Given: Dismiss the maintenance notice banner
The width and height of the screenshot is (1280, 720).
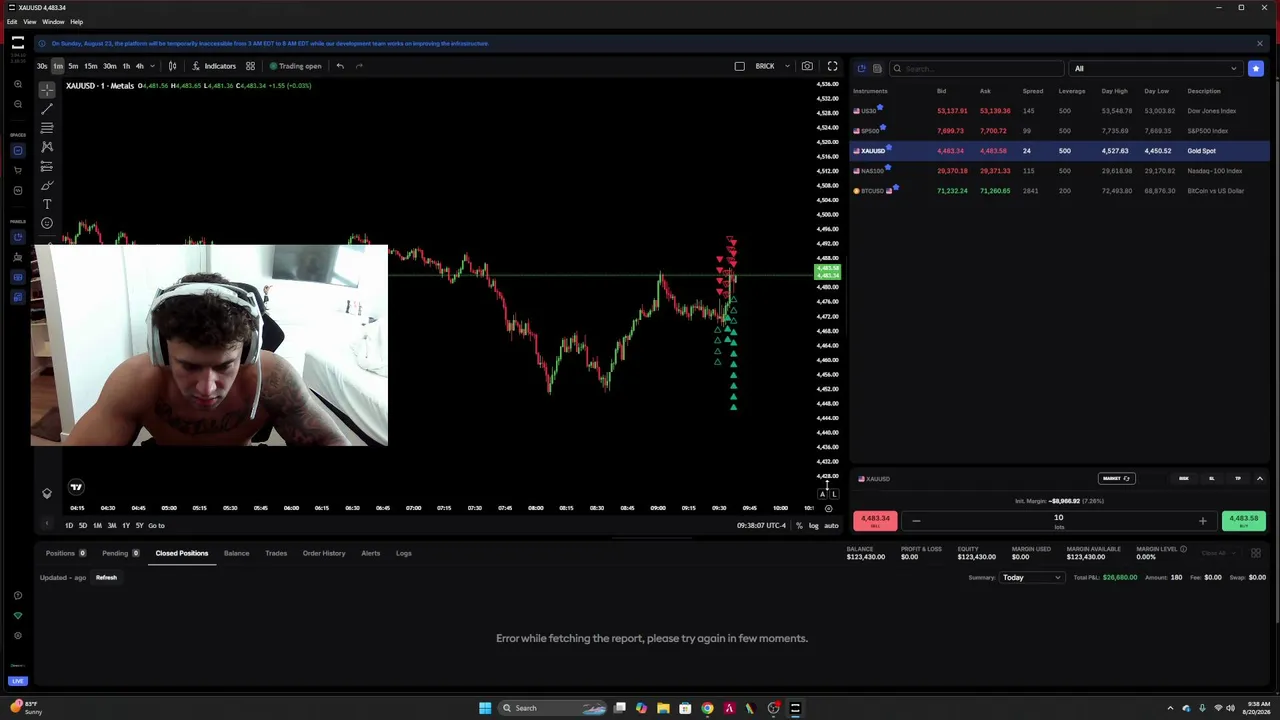Looking at the screenshot, I should click(1259, 43).
